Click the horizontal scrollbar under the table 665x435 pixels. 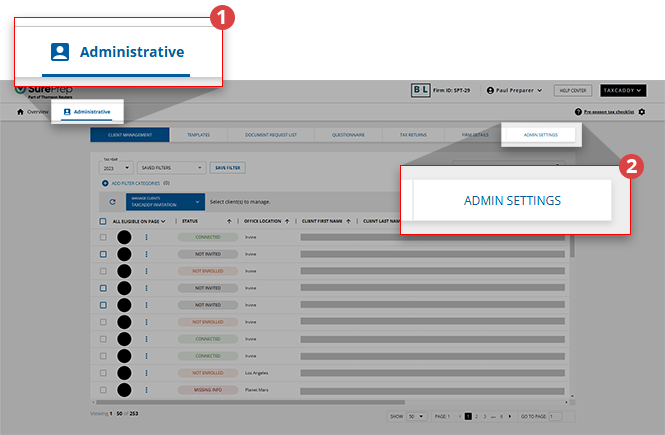coord(250,402)
